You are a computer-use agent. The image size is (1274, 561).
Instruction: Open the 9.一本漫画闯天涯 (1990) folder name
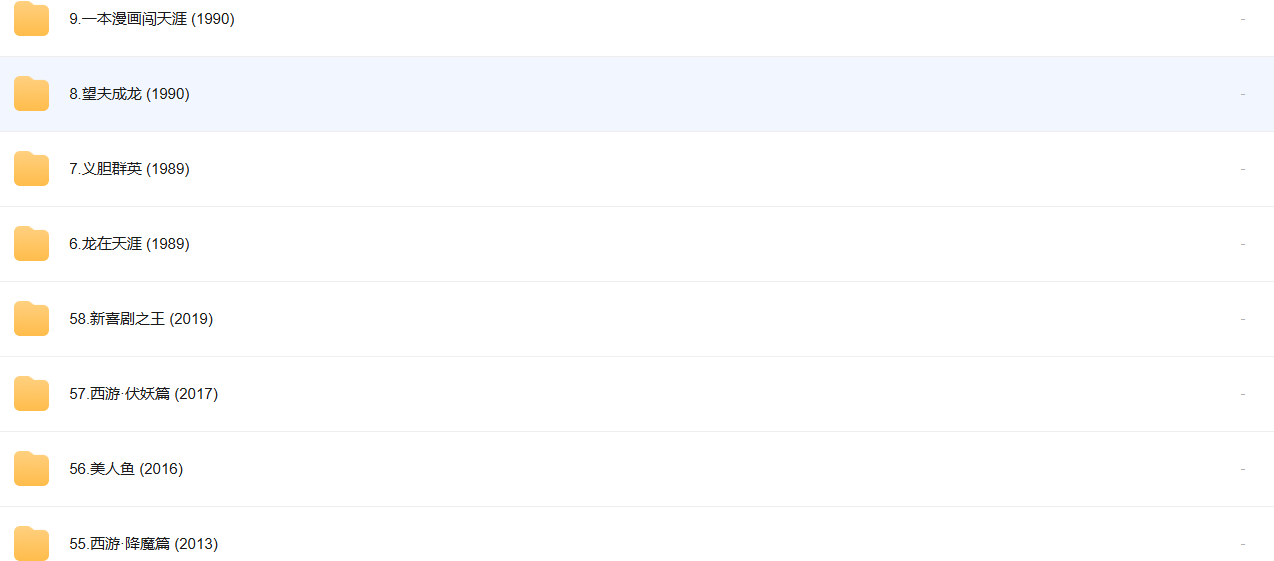coord(152,19)
